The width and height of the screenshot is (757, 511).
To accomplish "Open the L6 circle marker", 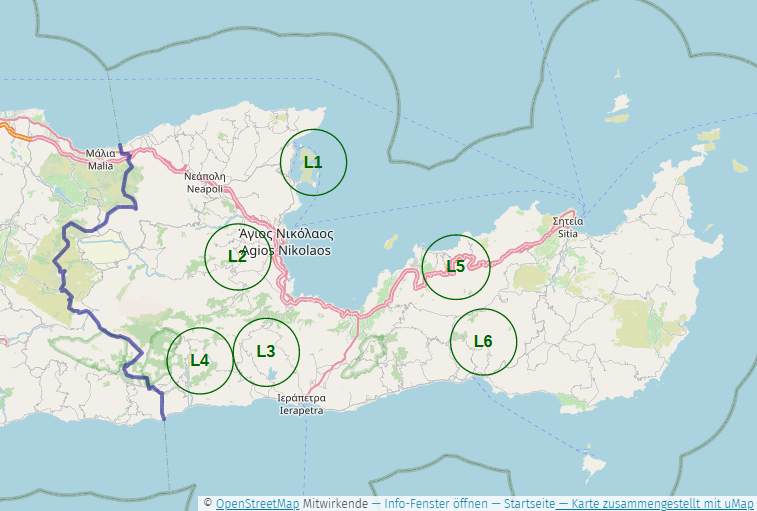I will click(x=483, y=342).
